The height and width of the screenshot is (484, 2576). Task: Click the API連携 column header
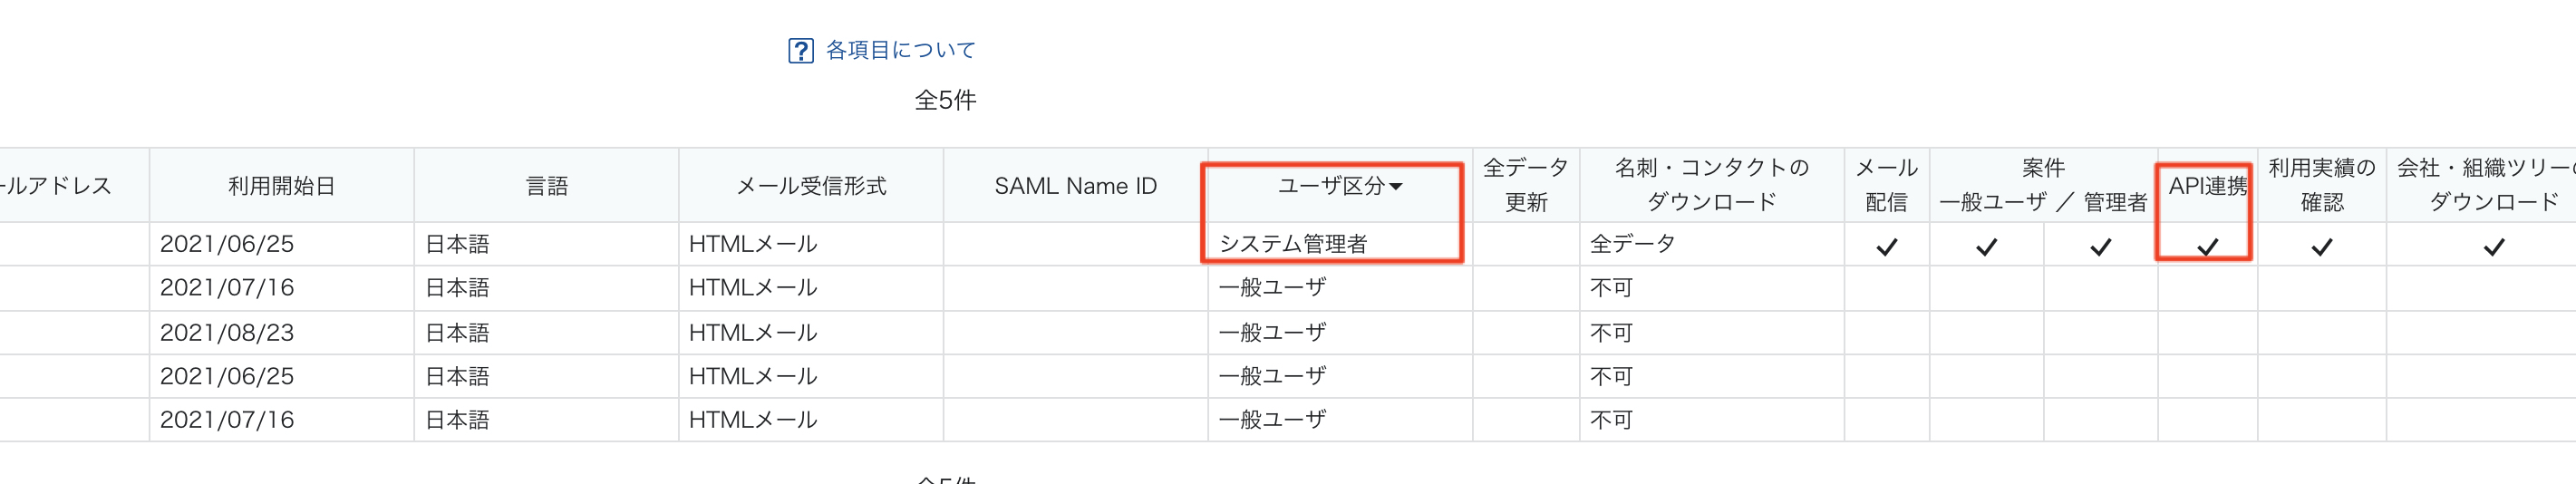[x=2207, y=186]
